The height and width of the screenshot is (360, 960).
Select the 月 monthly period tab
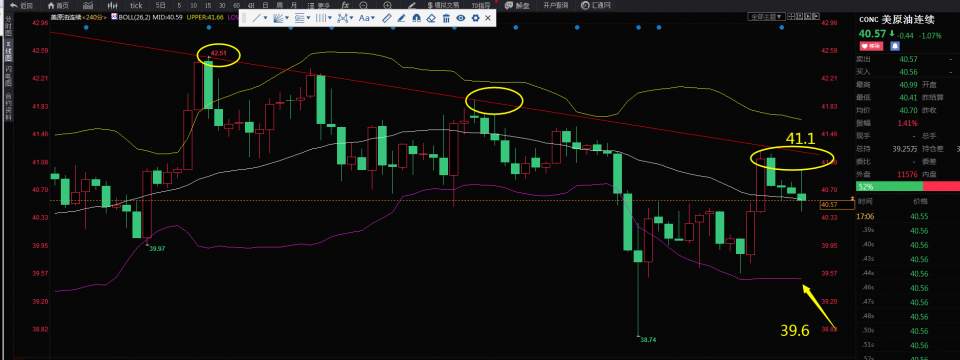pyautogui.click(x=293, y=6)
